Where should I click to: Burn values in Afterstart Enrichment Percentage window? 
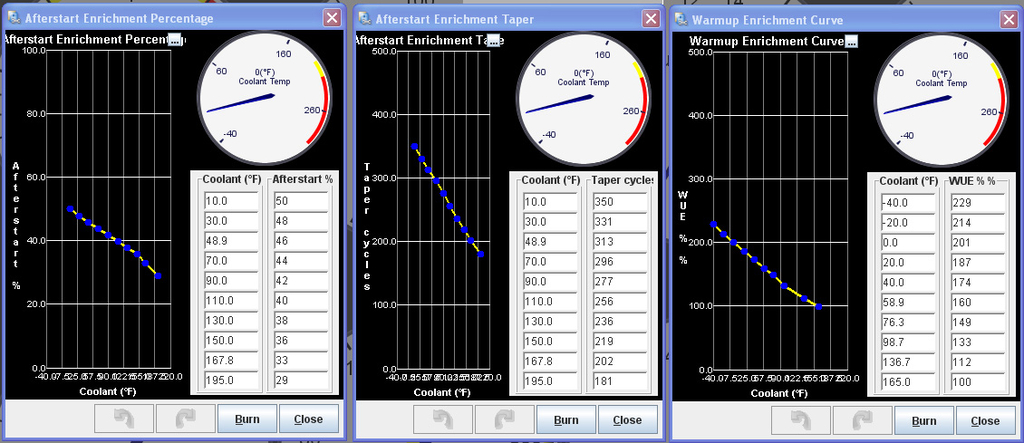(x=248, y=419)
